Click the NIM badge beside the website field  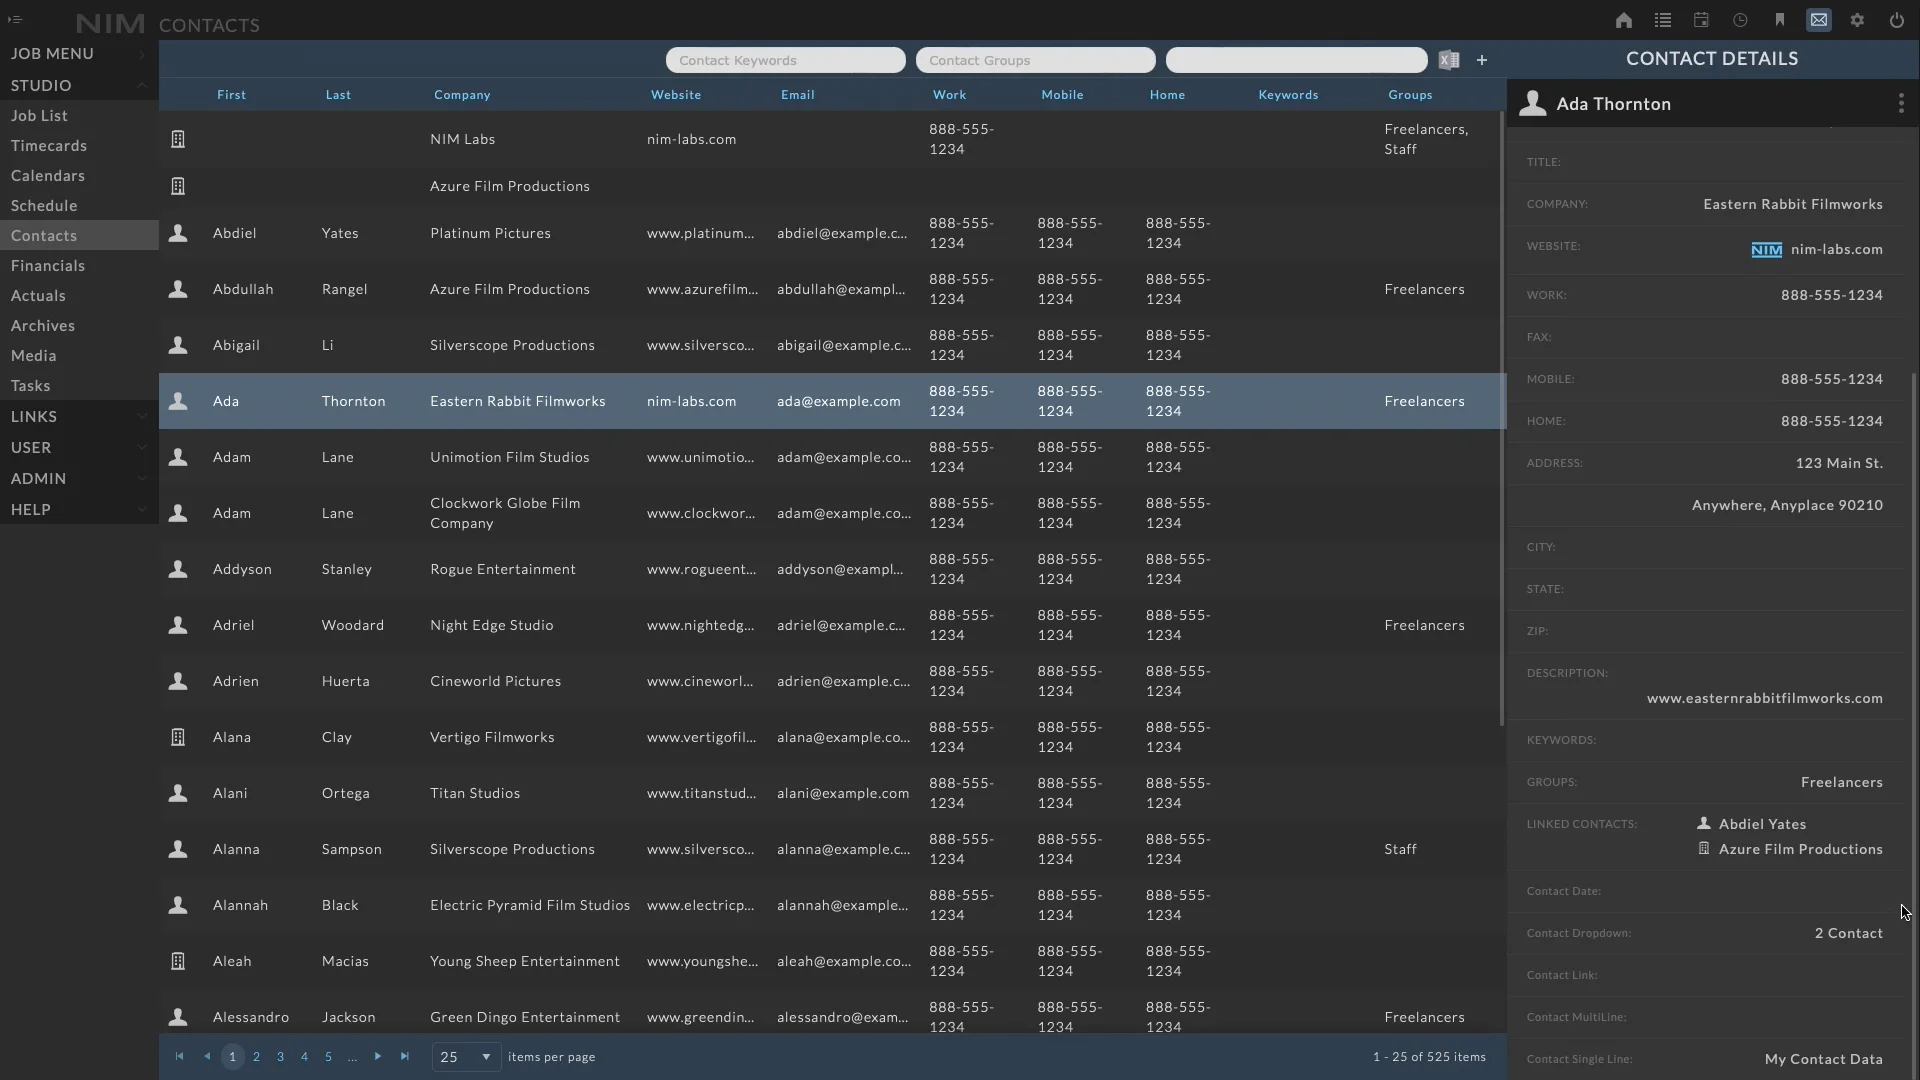(x=1769, y=249)
